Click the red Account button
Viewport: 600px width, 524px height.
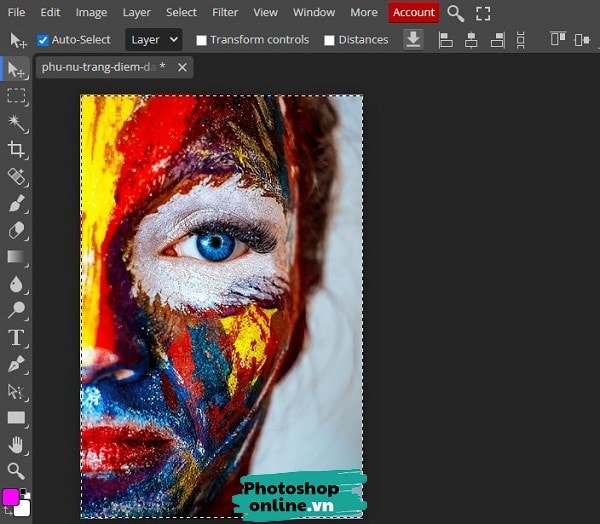tap(413, 12)
